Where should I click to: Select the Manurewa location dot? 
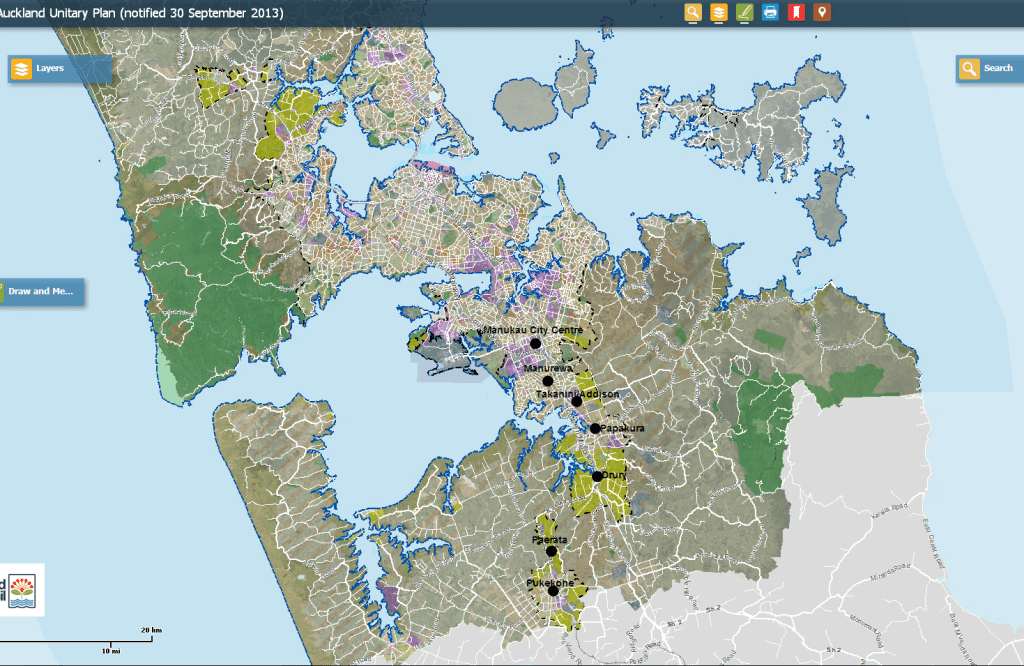click(548, 381)
